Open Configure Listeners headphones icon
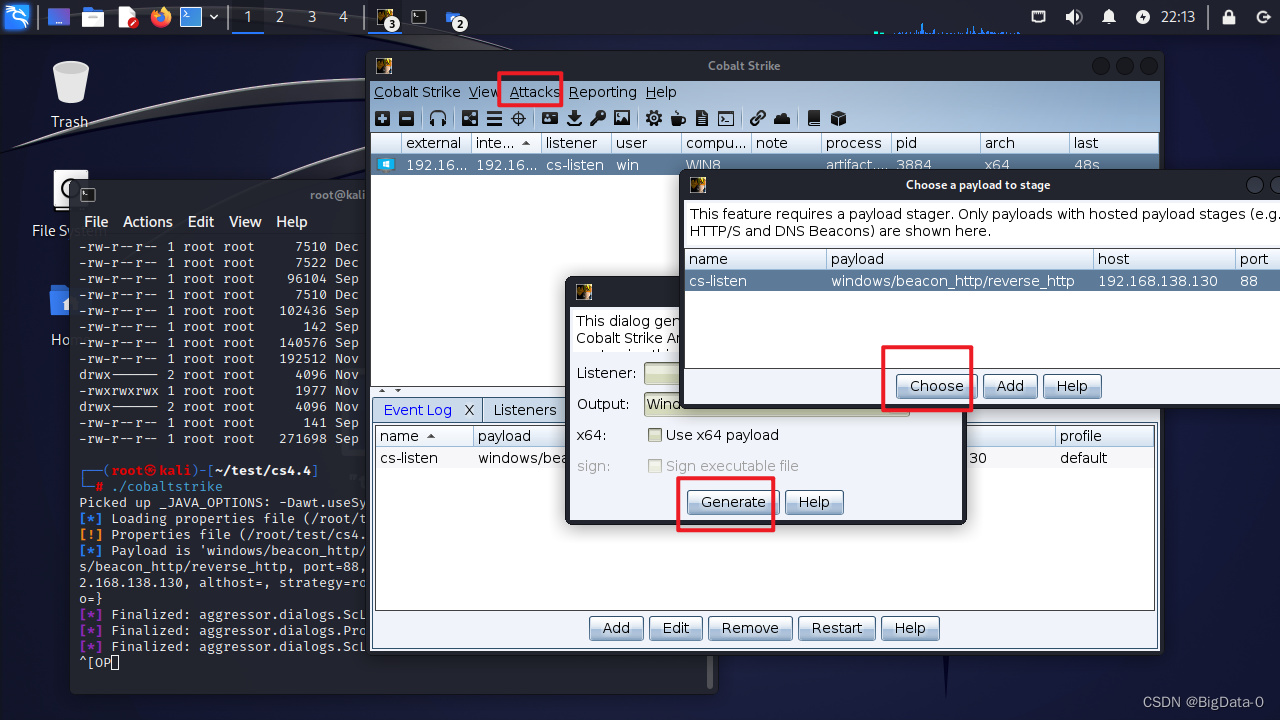Screen dimensions: 1280x720 click(x=438, y=118)
